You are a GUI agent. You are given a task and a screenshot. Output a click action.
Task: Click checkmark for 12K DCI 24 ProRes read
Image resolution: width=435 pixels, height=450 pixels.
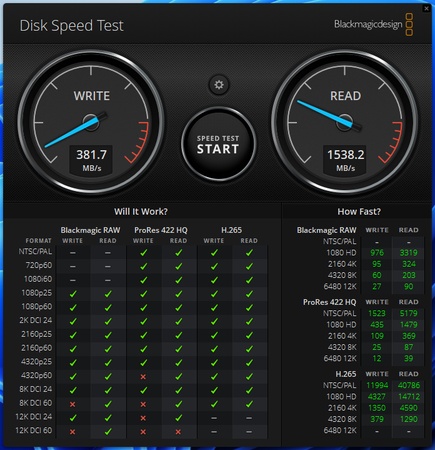[x=179, y=417]
